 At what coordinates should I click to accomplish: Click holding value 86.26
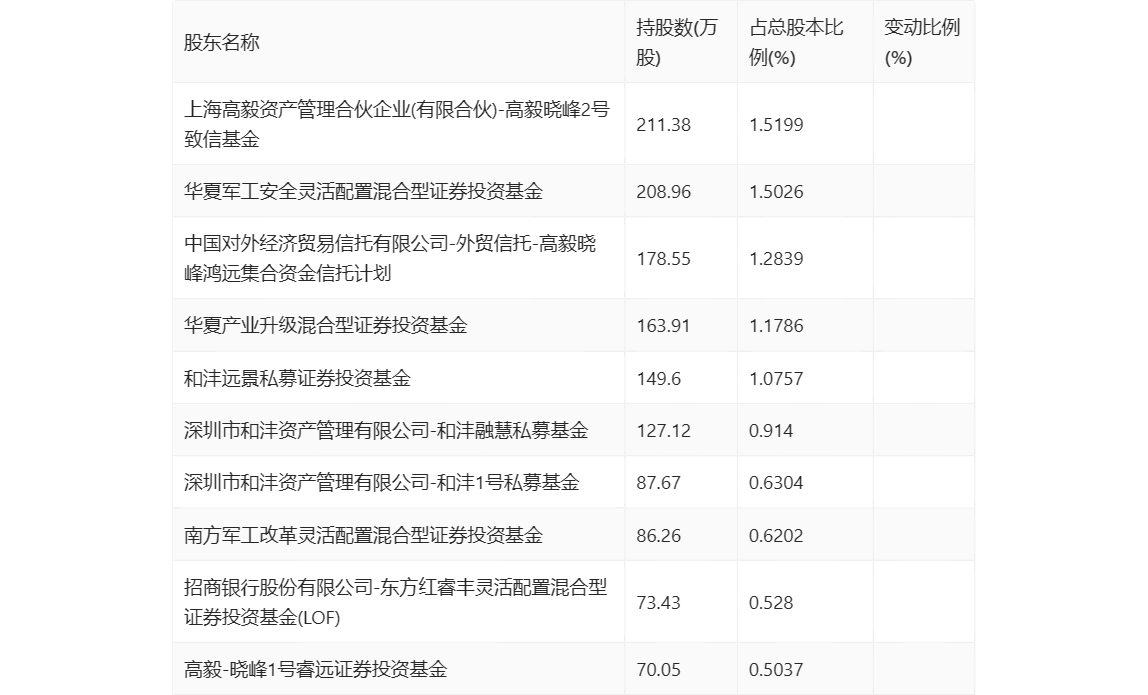658,535
